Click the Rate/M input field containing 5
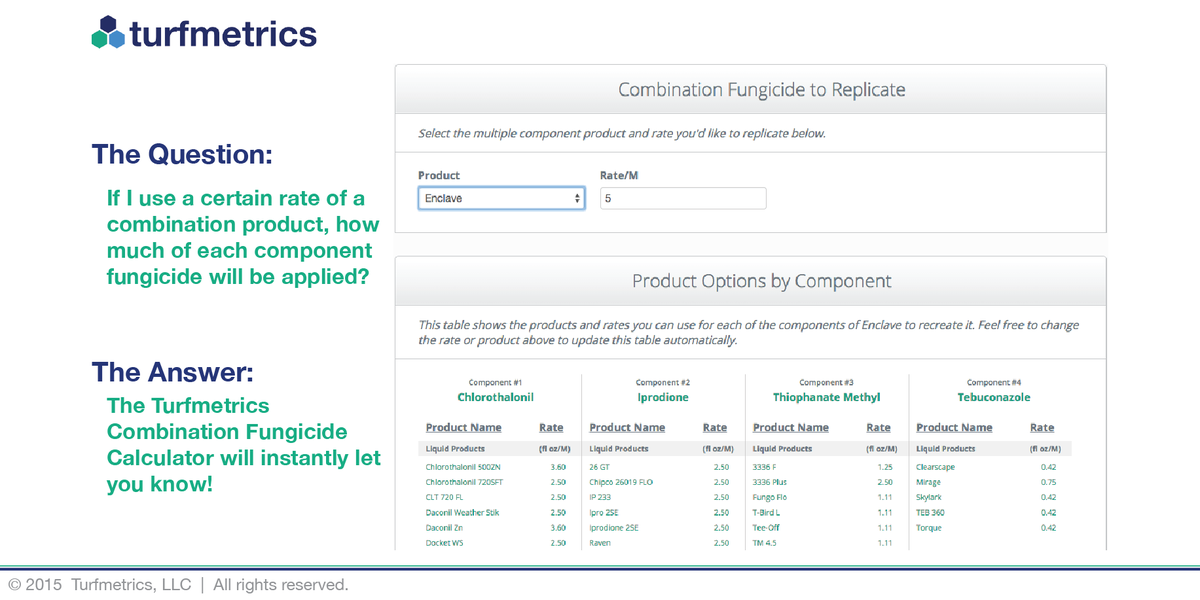 (683, 198)
